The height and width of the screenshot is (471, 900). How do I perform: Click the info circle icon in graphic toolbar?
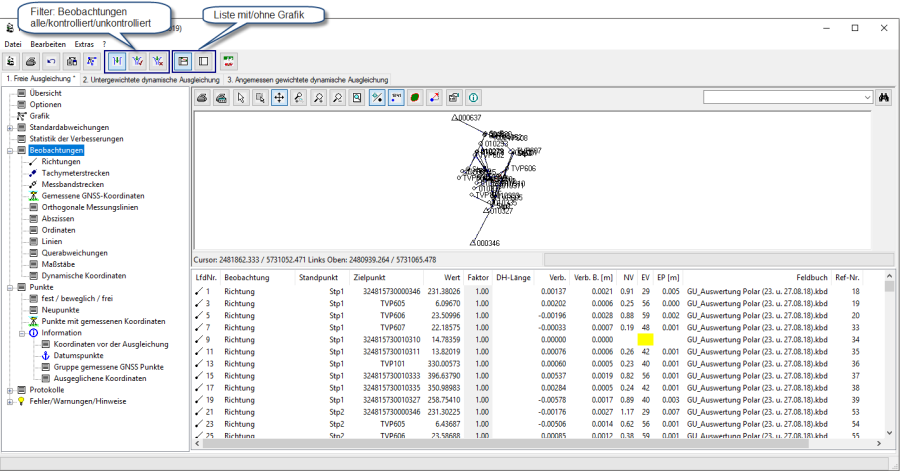(x=473, y=98)
